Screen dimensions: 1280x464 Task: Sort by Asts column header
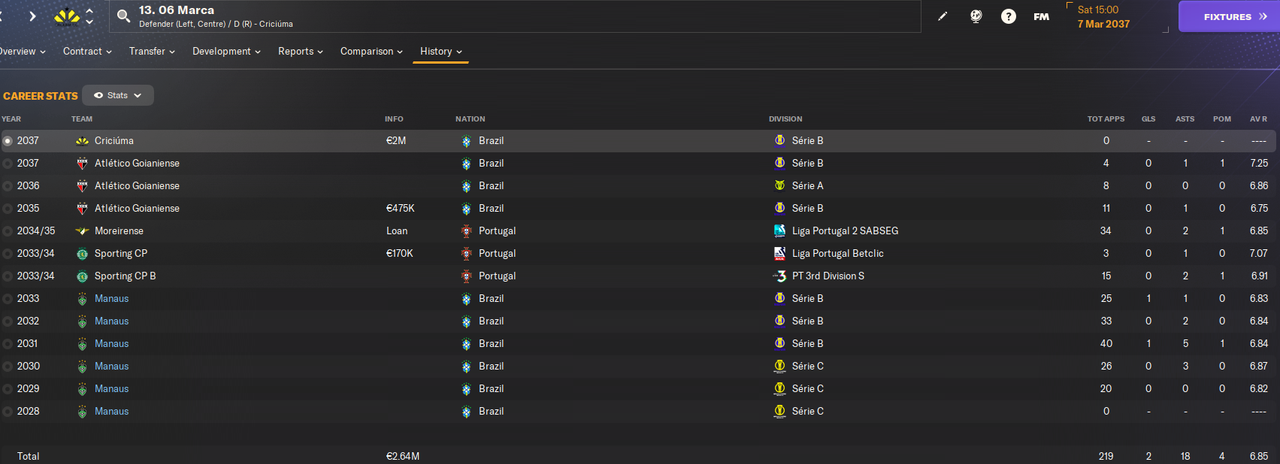tap(1185, 119)
